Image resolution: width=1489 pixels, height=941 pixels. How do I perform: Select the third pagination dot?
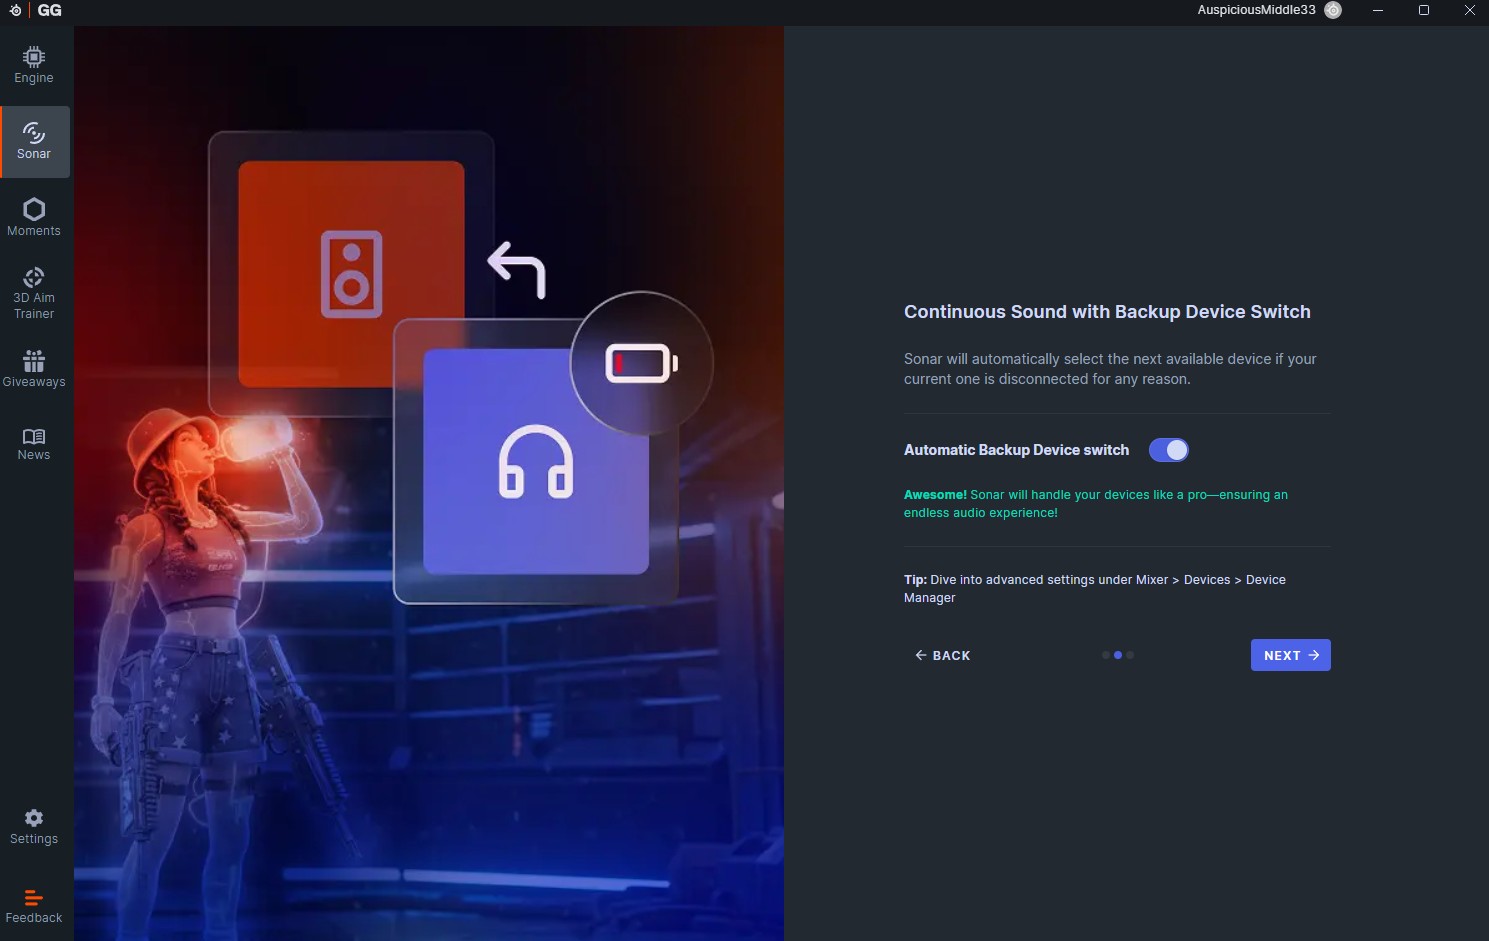click(1130, 655)
